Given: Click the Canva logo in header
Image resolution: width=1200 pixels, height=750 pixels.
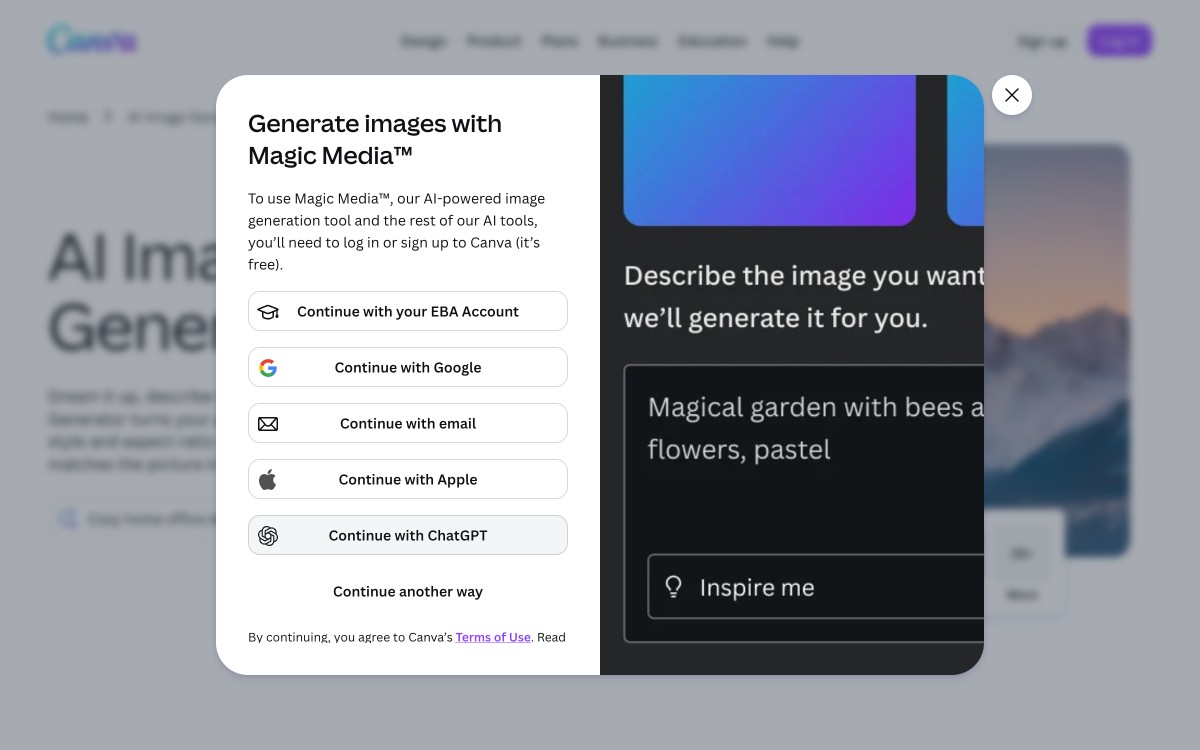Looking at the screenshot, I should (92, 41).
